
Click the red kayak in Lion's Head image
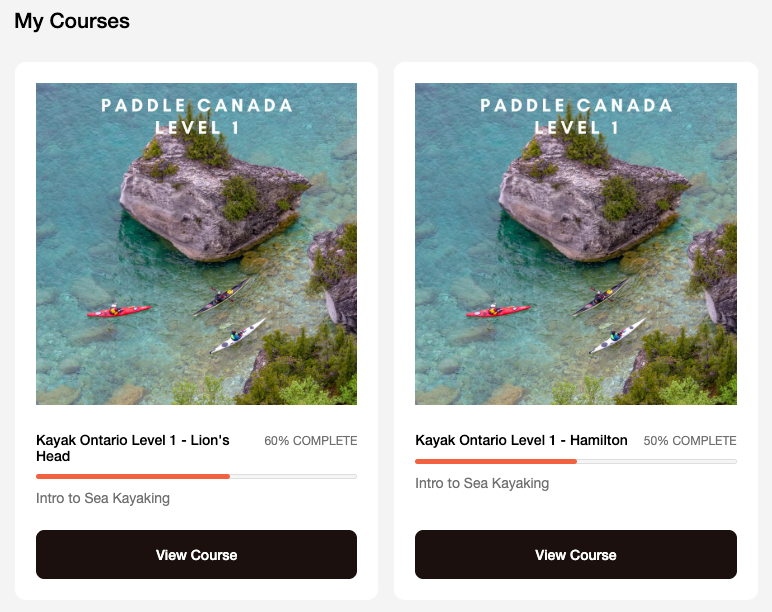tap(118, 311)
